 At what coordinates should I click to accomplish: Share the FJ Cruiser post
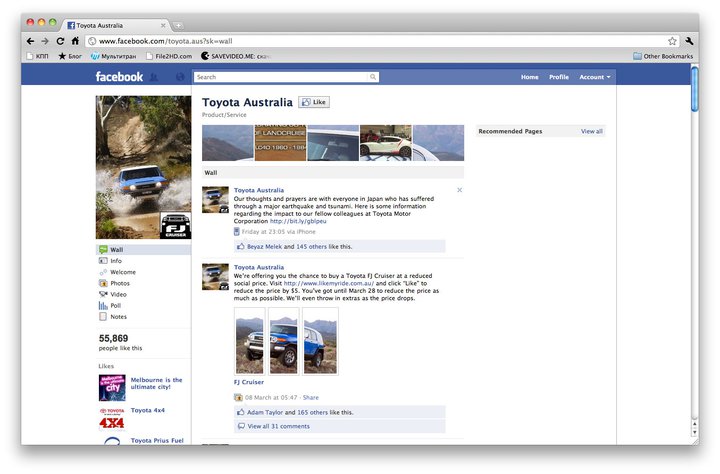[x=311, y=398]
